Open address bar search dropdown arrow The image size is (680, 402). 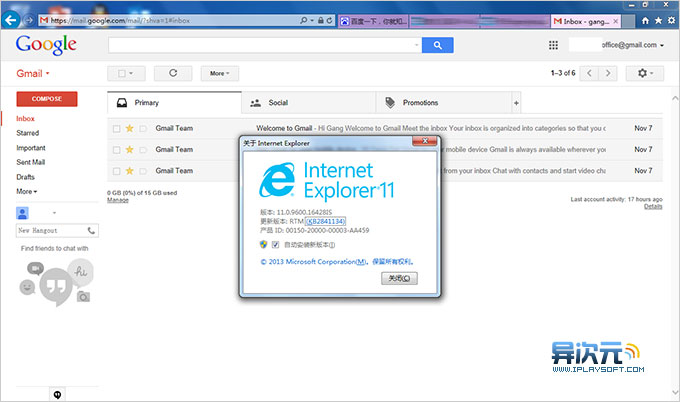[312, 20]
